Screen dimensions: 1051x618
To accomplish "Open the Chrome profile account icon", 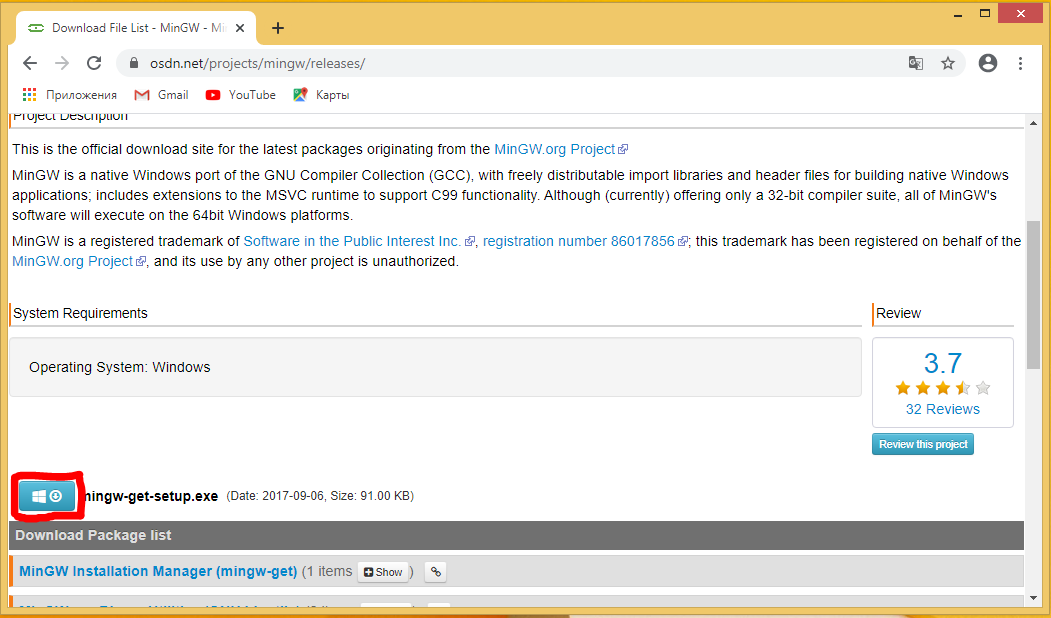I will (988, 63).
